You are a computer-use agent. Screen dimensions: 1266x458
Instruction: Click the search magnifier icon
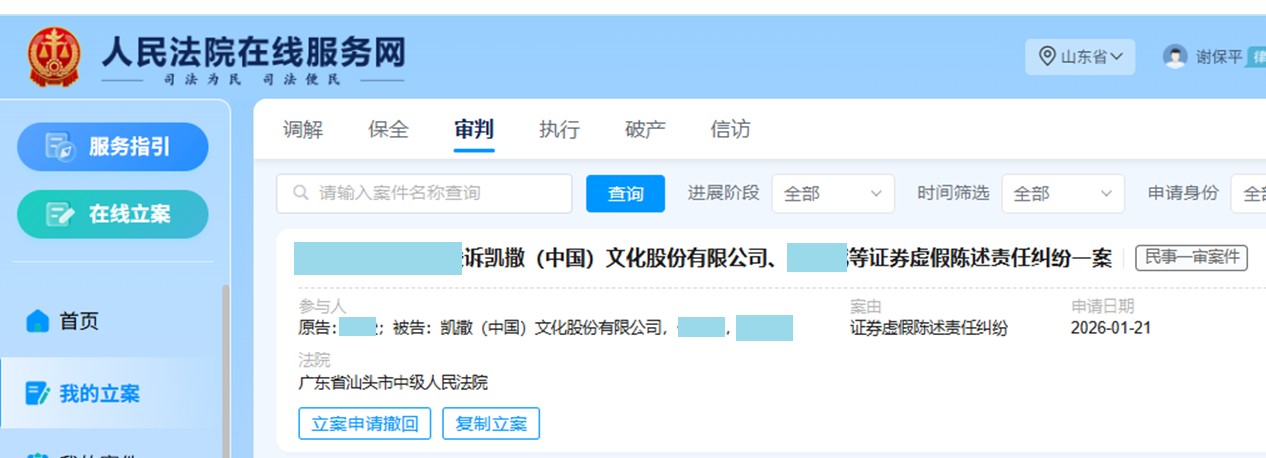(x=301, y=193)
